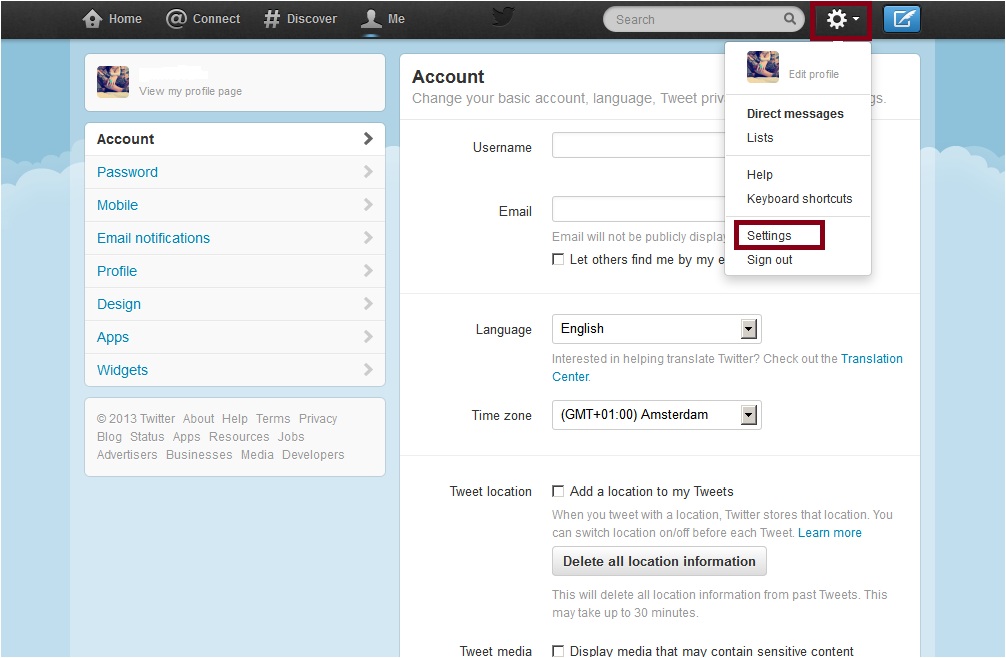This screenshot has height=658, width=1006.
Task: Click the profile avatar in the sidebar card
Action: [113, 81]
